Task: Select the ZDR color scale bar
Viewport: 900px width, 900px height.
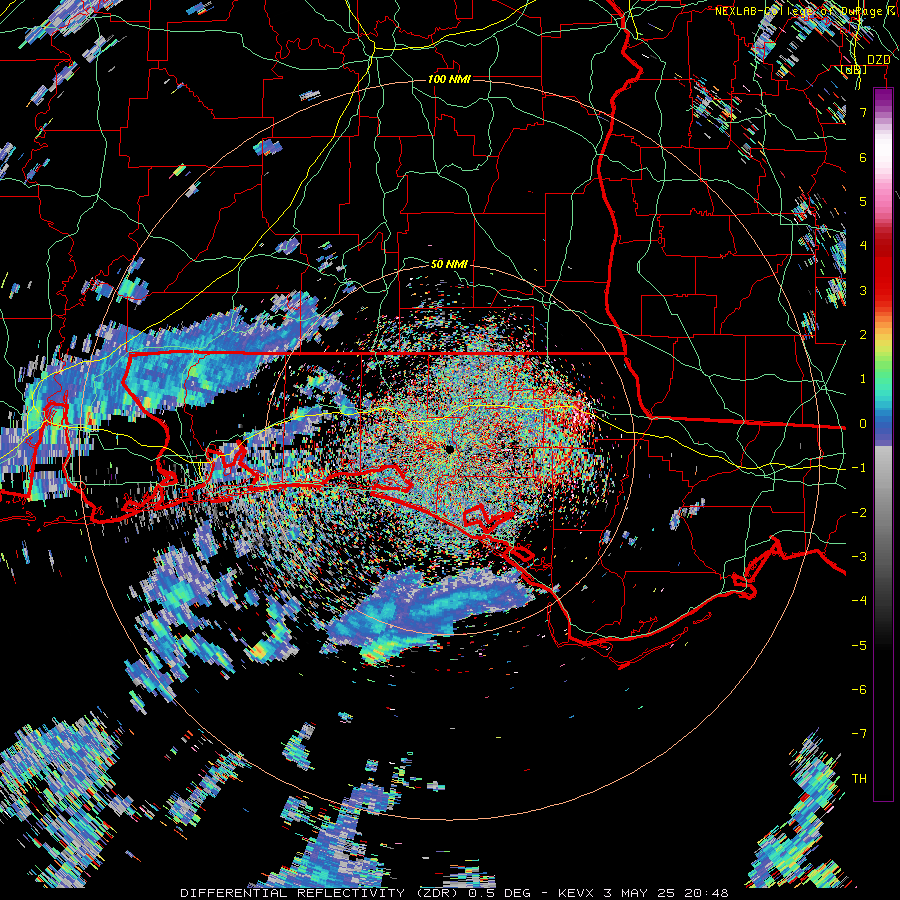Action: pyautogui.click(x=883, y=444)
